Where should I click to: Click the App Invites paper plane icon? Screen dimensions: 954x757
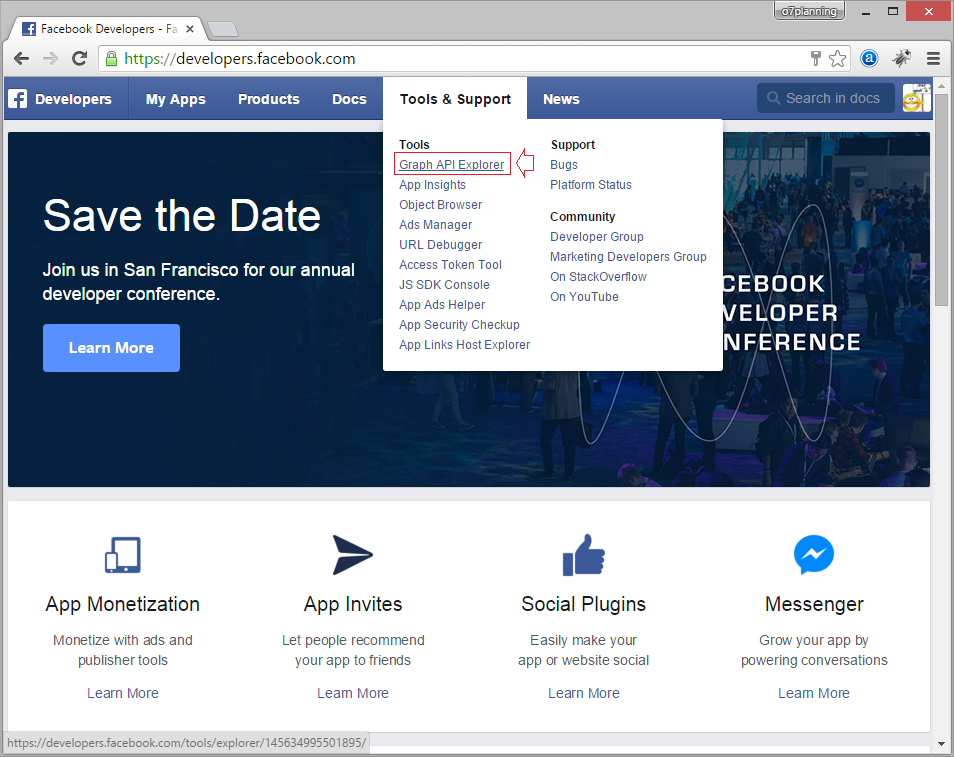[352, 554]
